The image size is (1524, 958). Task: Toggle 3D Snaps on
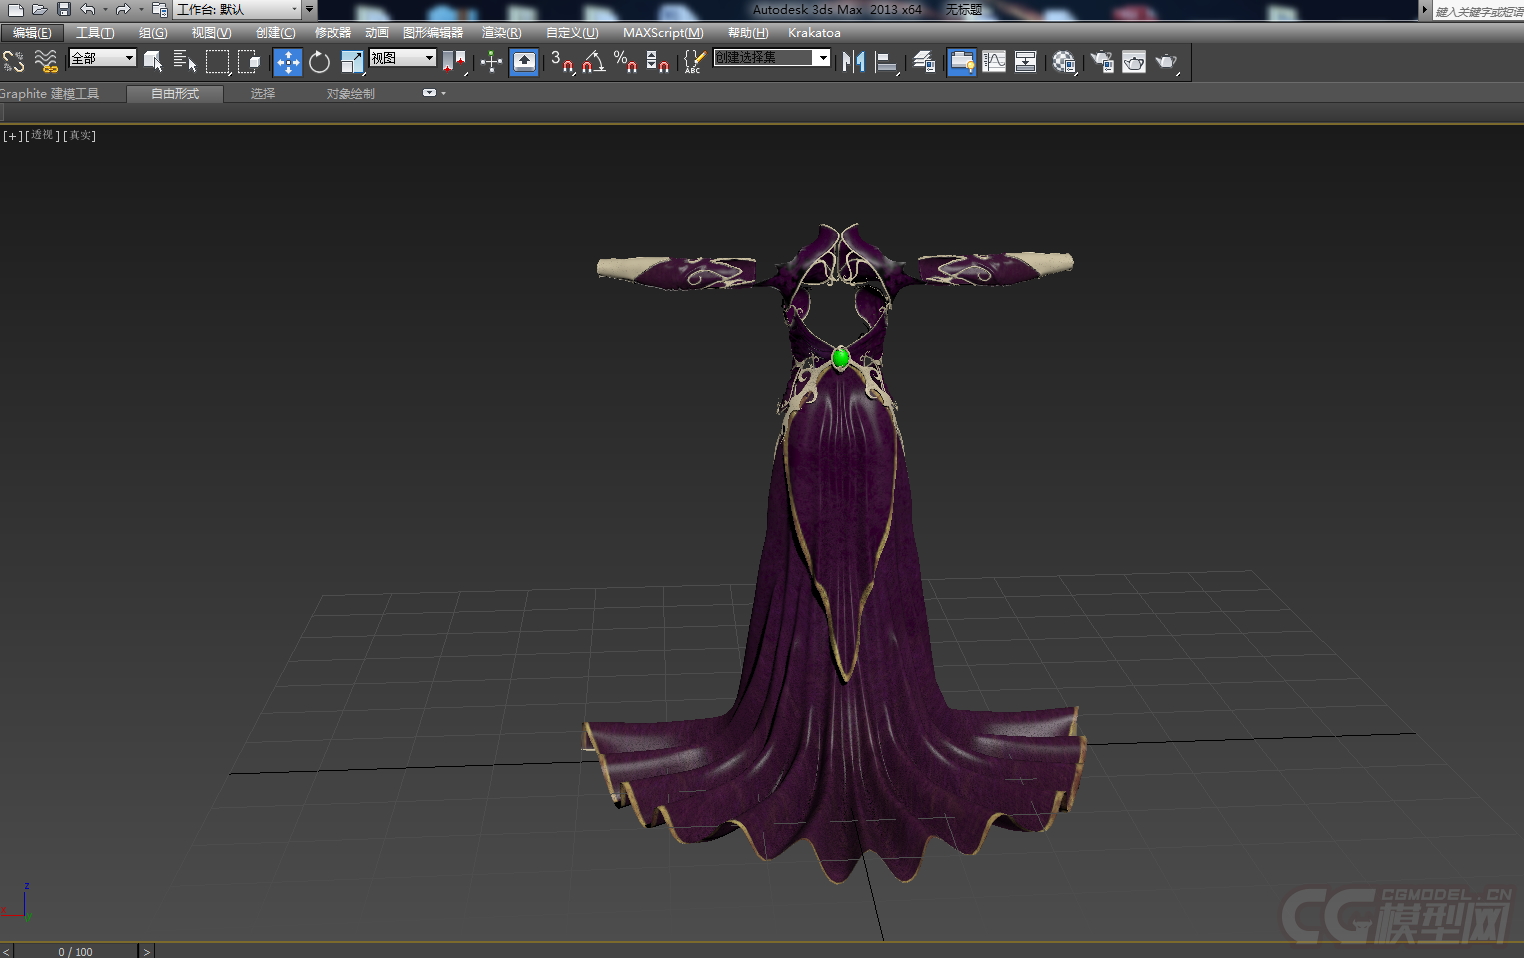click(562, 62)
